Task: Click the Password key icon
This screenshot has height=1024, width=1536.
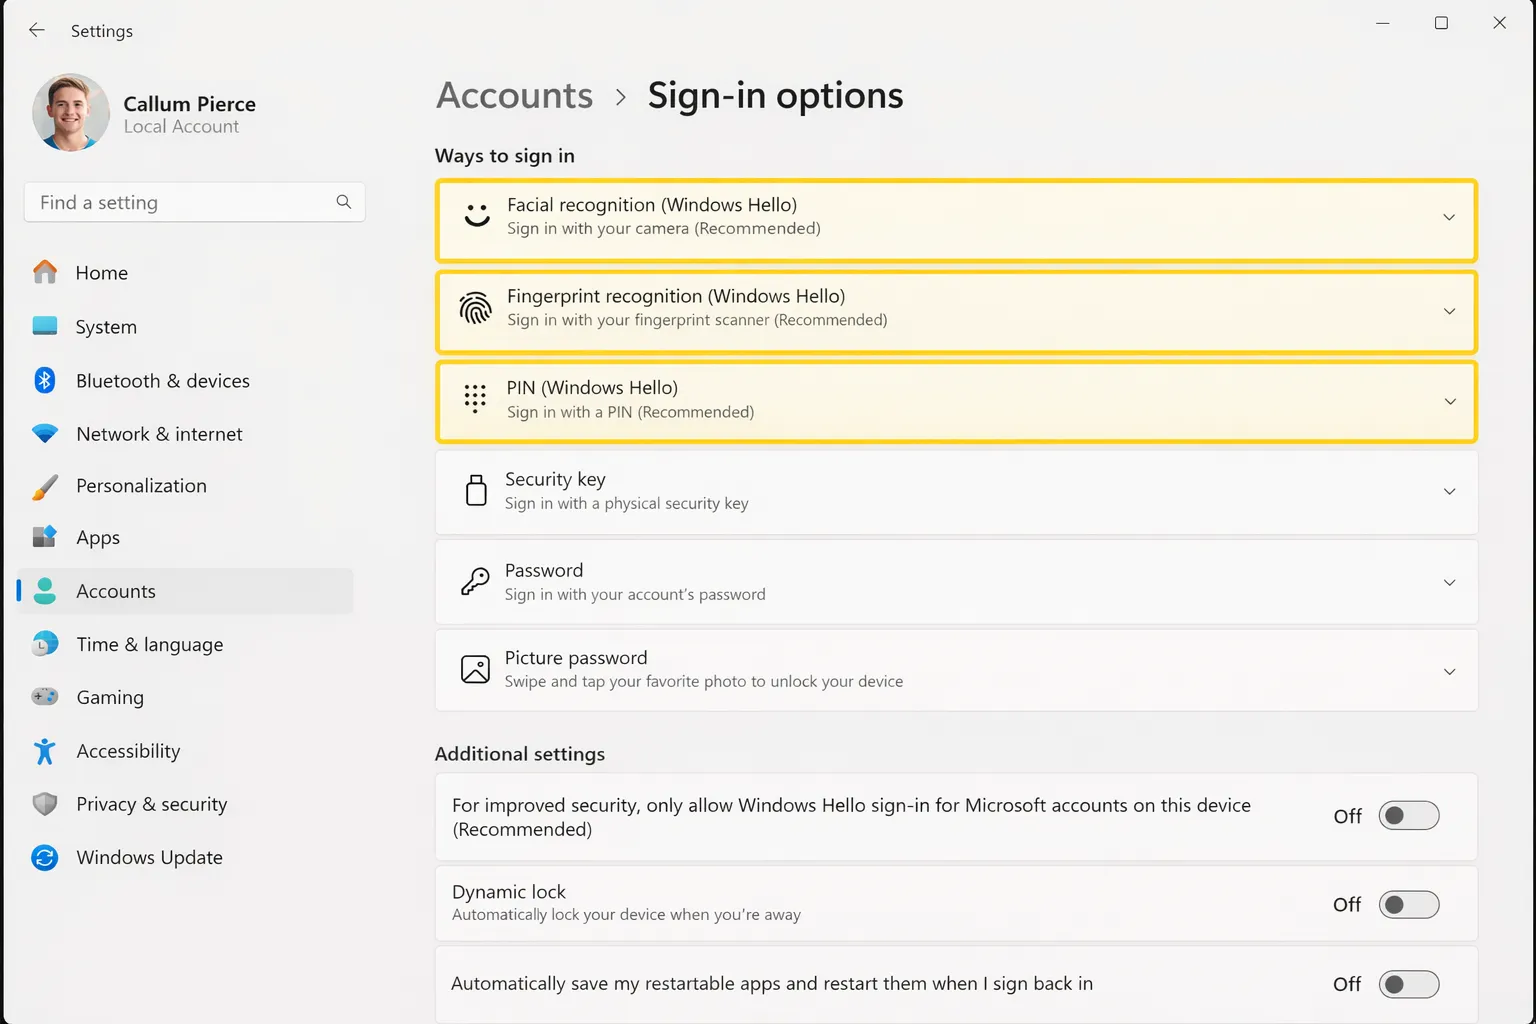Action: [x=475, y=581]
